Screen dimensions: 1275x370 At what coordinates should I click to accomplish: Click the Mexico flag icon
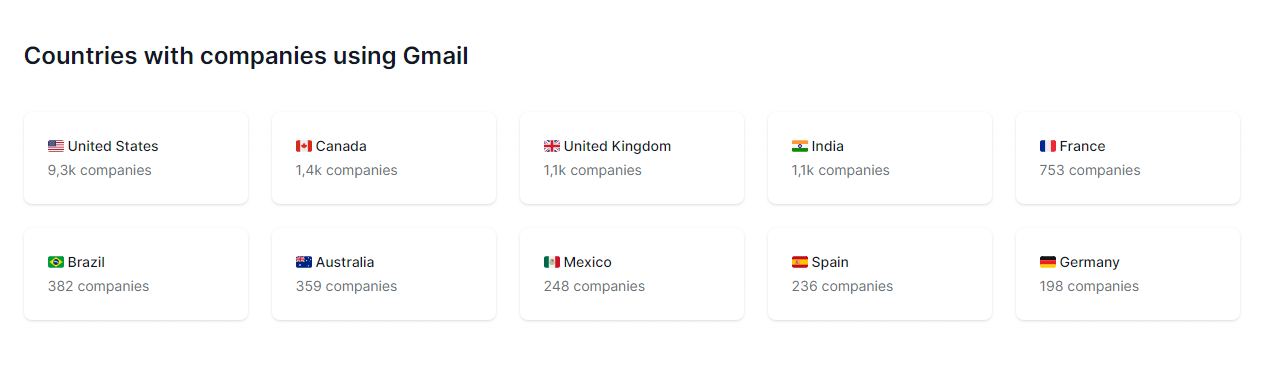pyautogui.click(x=552, y=262)
